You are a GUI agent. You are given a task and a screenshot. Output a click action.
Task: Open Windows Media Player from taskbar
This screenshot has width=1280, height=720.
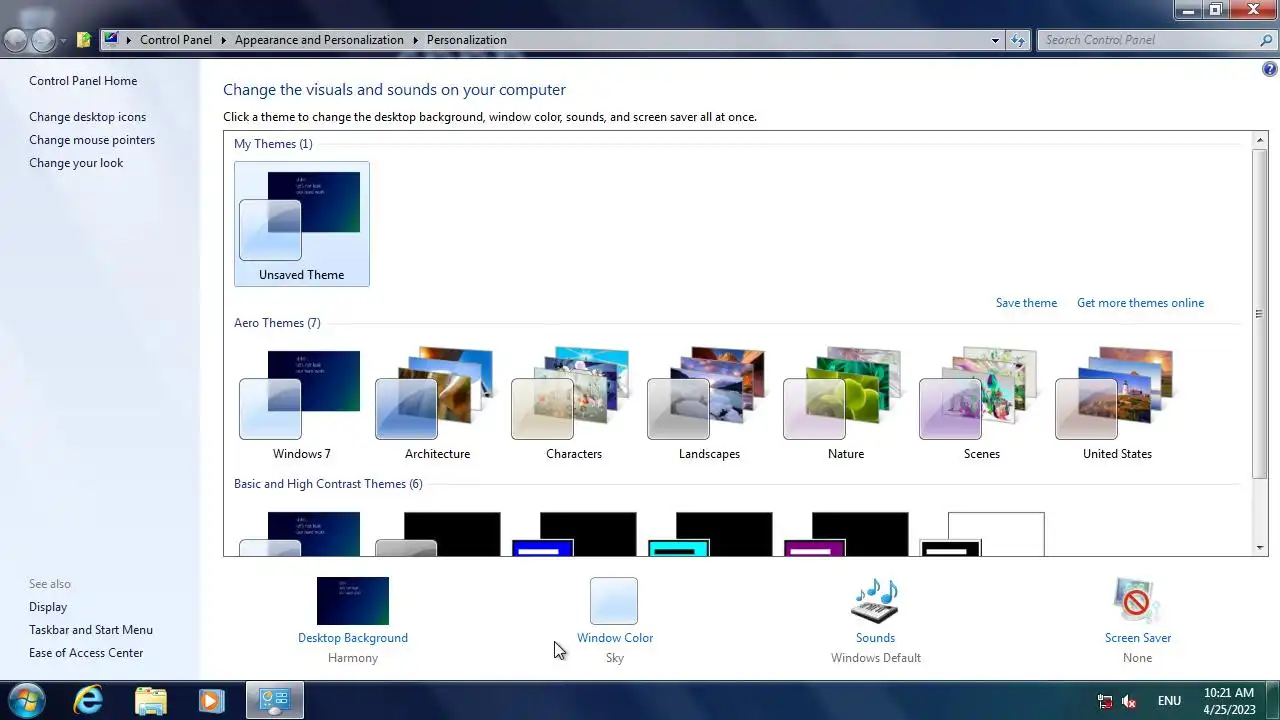[211, 700]
